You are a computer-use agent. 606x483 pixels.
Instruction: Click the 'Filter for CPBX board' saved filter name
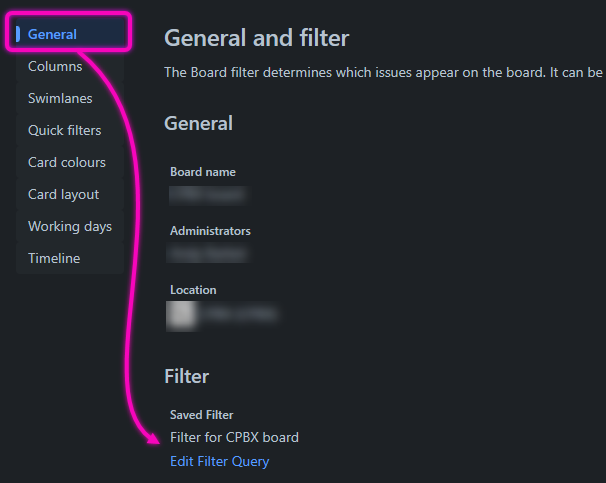(x=234, y=437)
